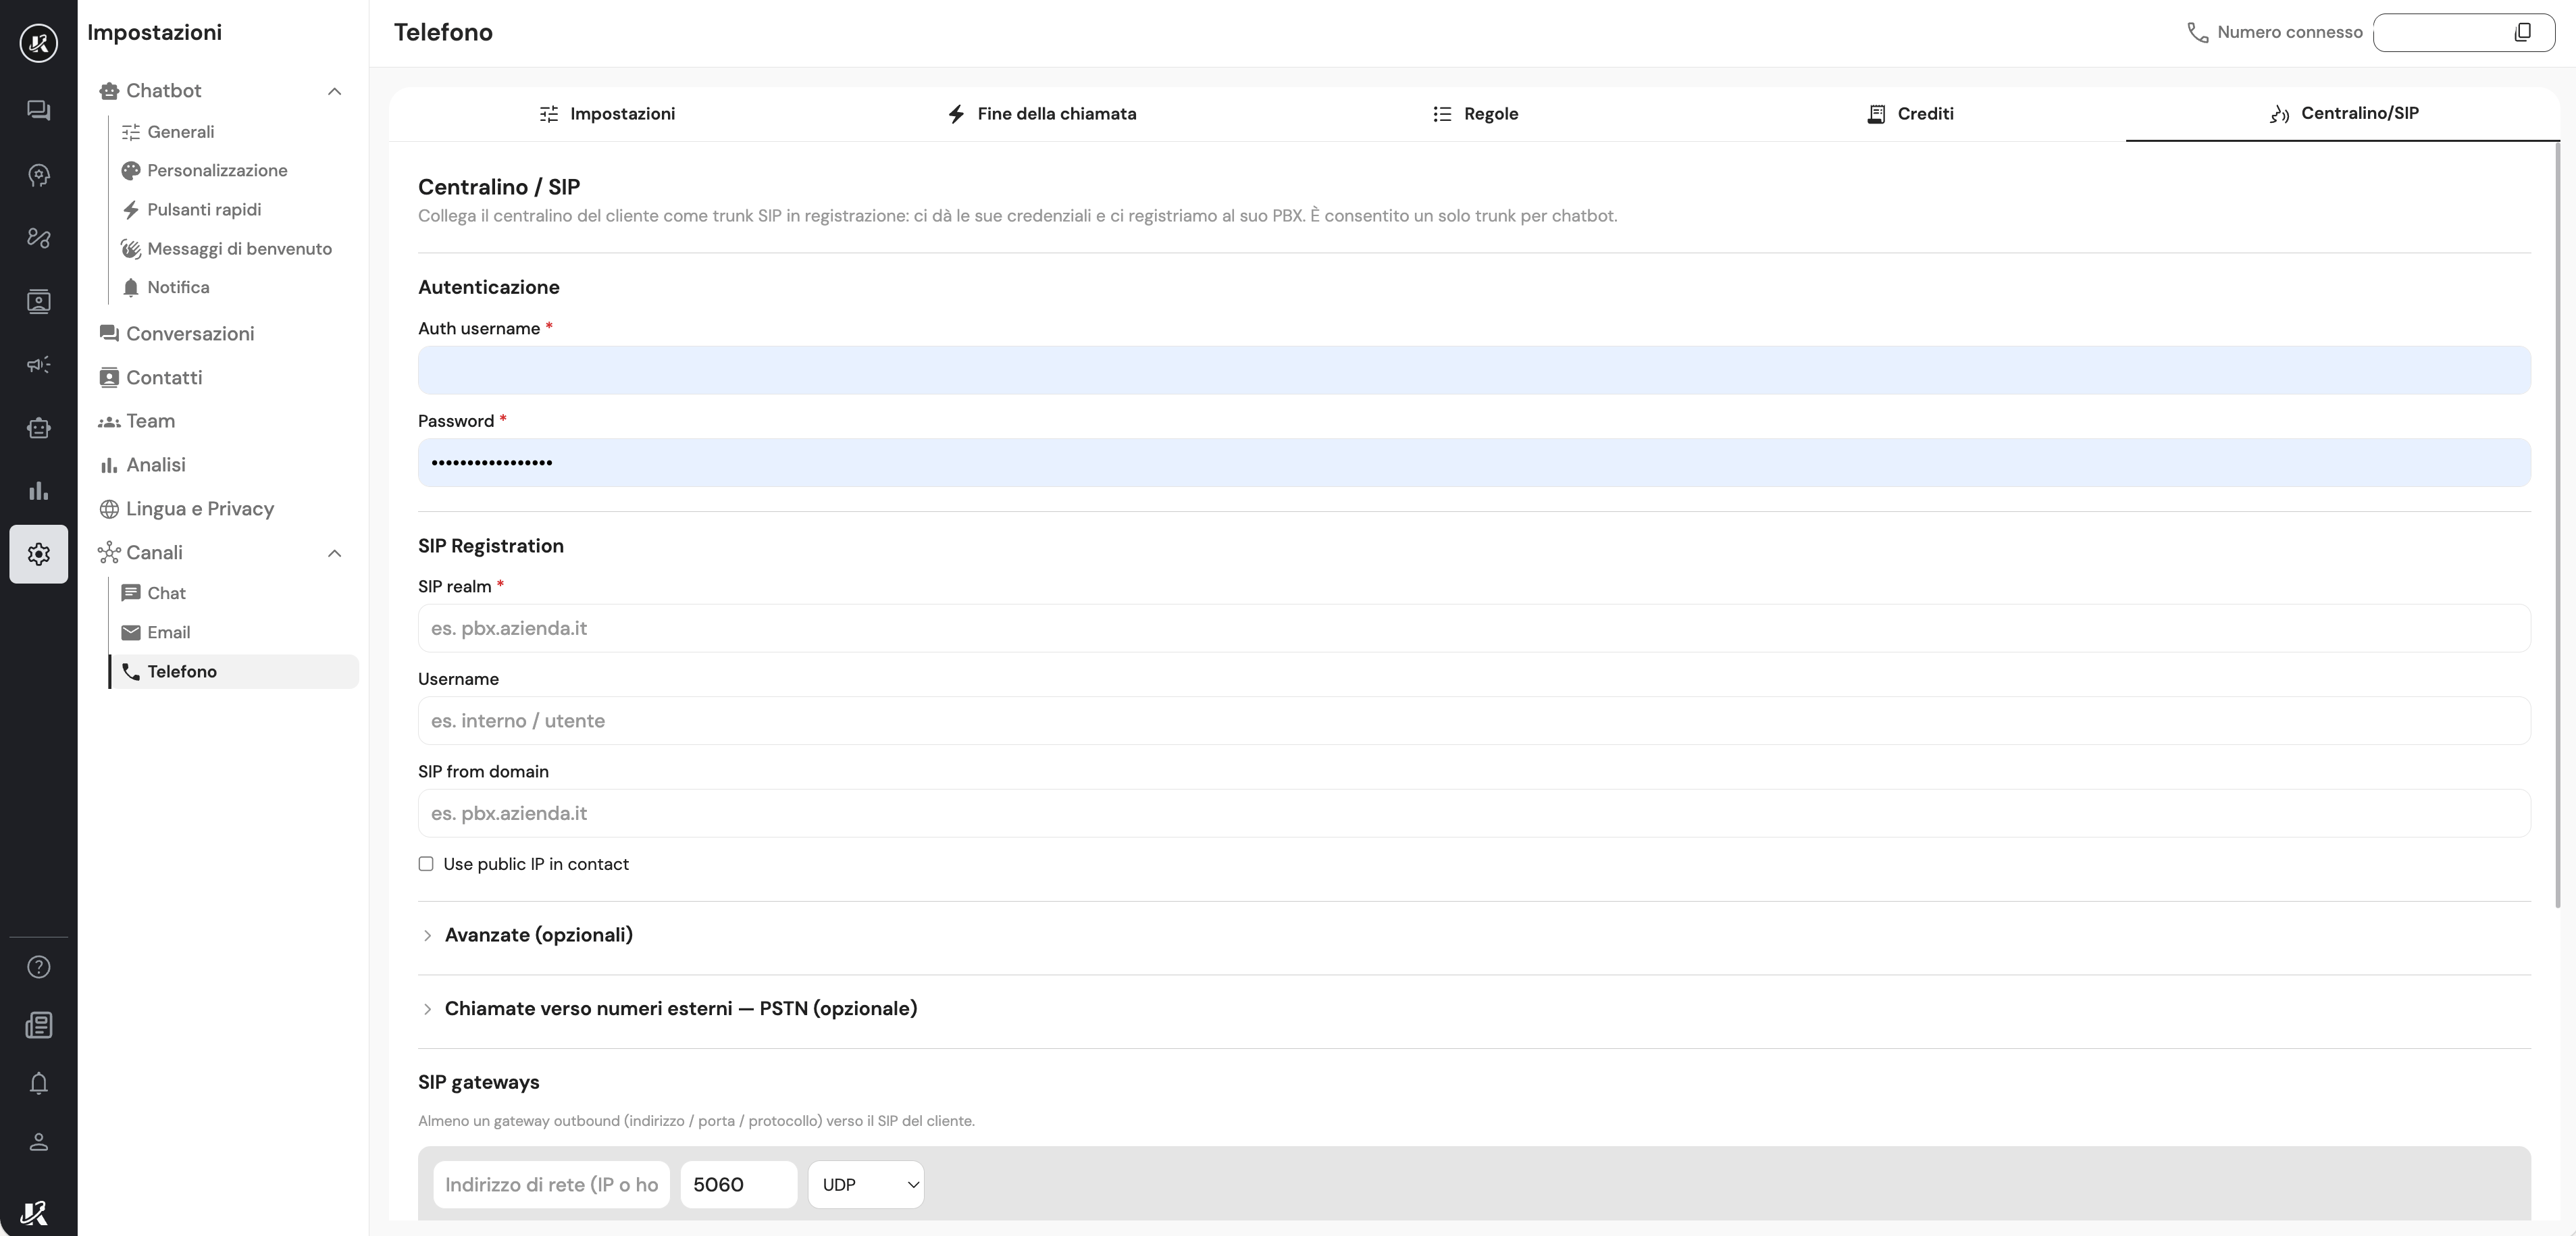Click the gateway port field showing 5060
This screenshot has width=2576, height=1236.
738,1184
